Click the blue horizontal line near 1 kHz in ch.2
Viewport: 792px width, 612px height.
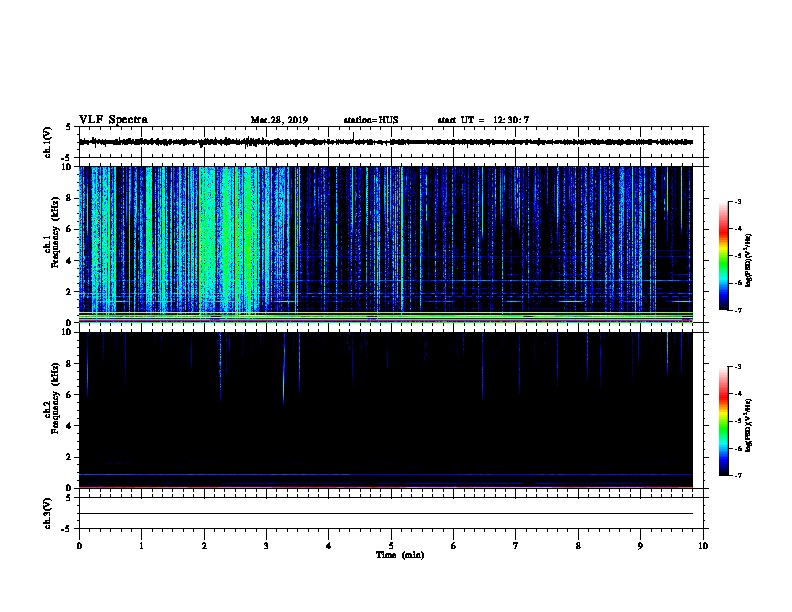[386, 475]
